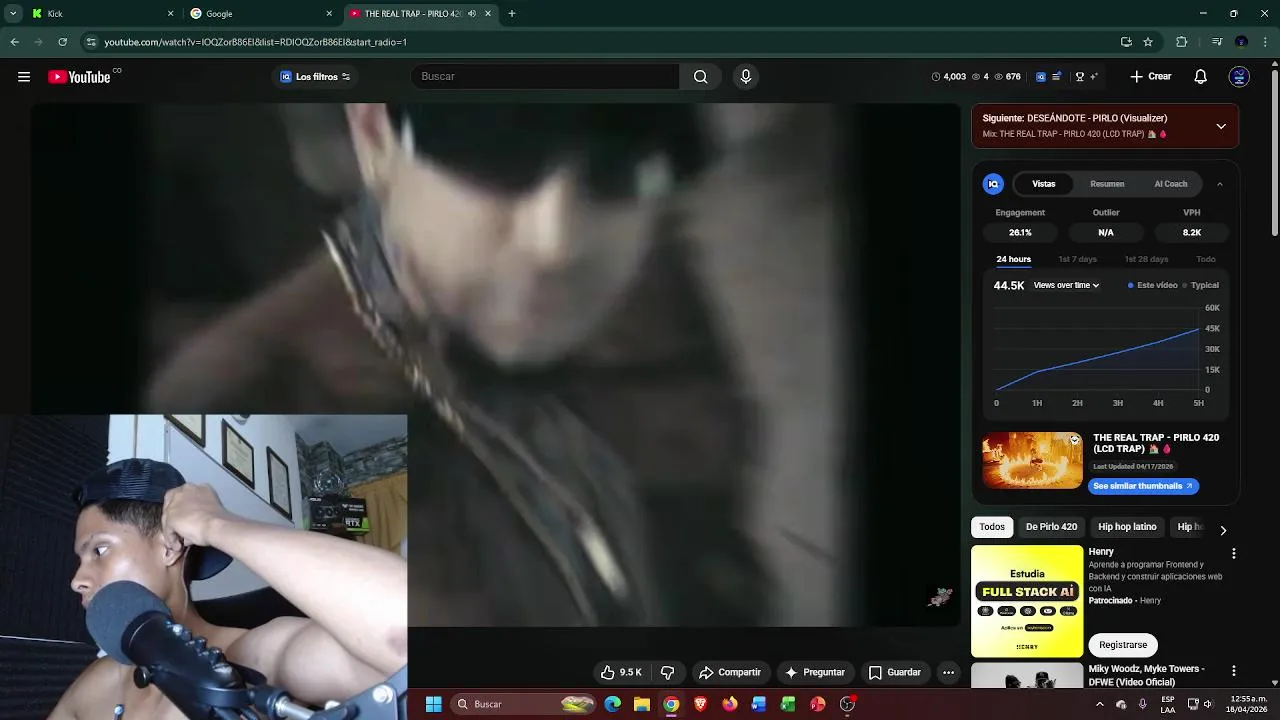Open File Explorer from taskbar
This screenshot has width=1280, height=720.
(642, 704)
